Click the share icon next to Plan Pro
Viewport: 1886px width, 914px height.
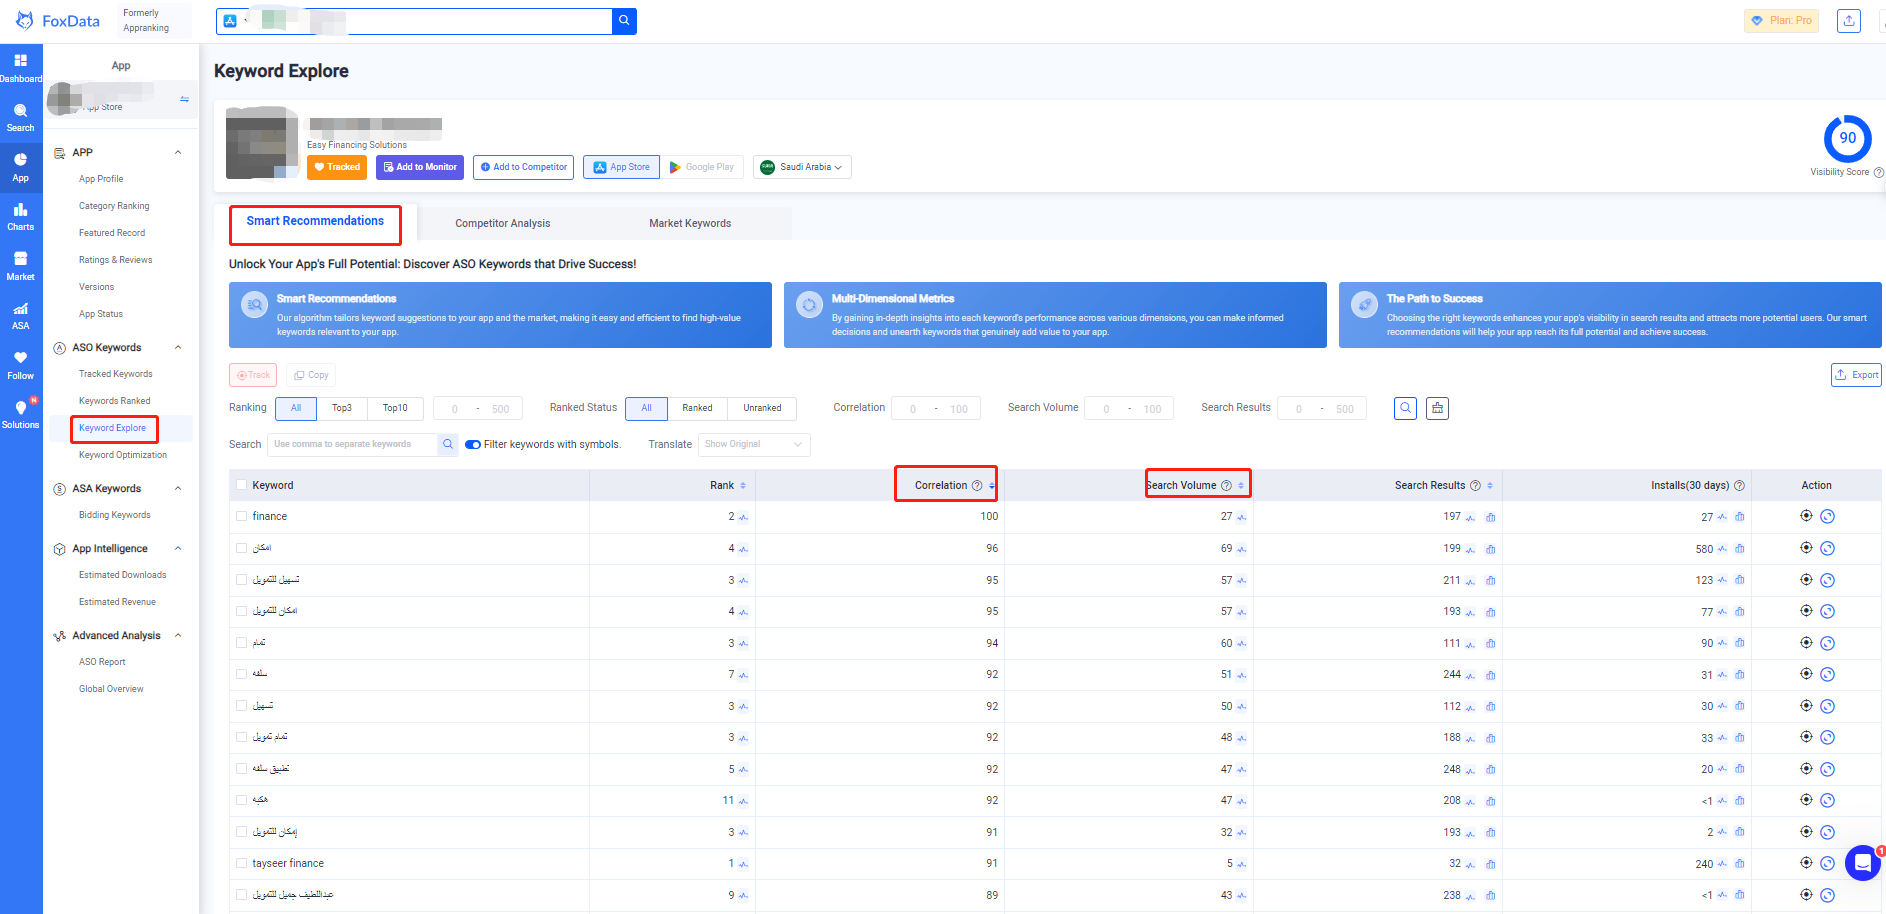click(x=1849, y=21)
